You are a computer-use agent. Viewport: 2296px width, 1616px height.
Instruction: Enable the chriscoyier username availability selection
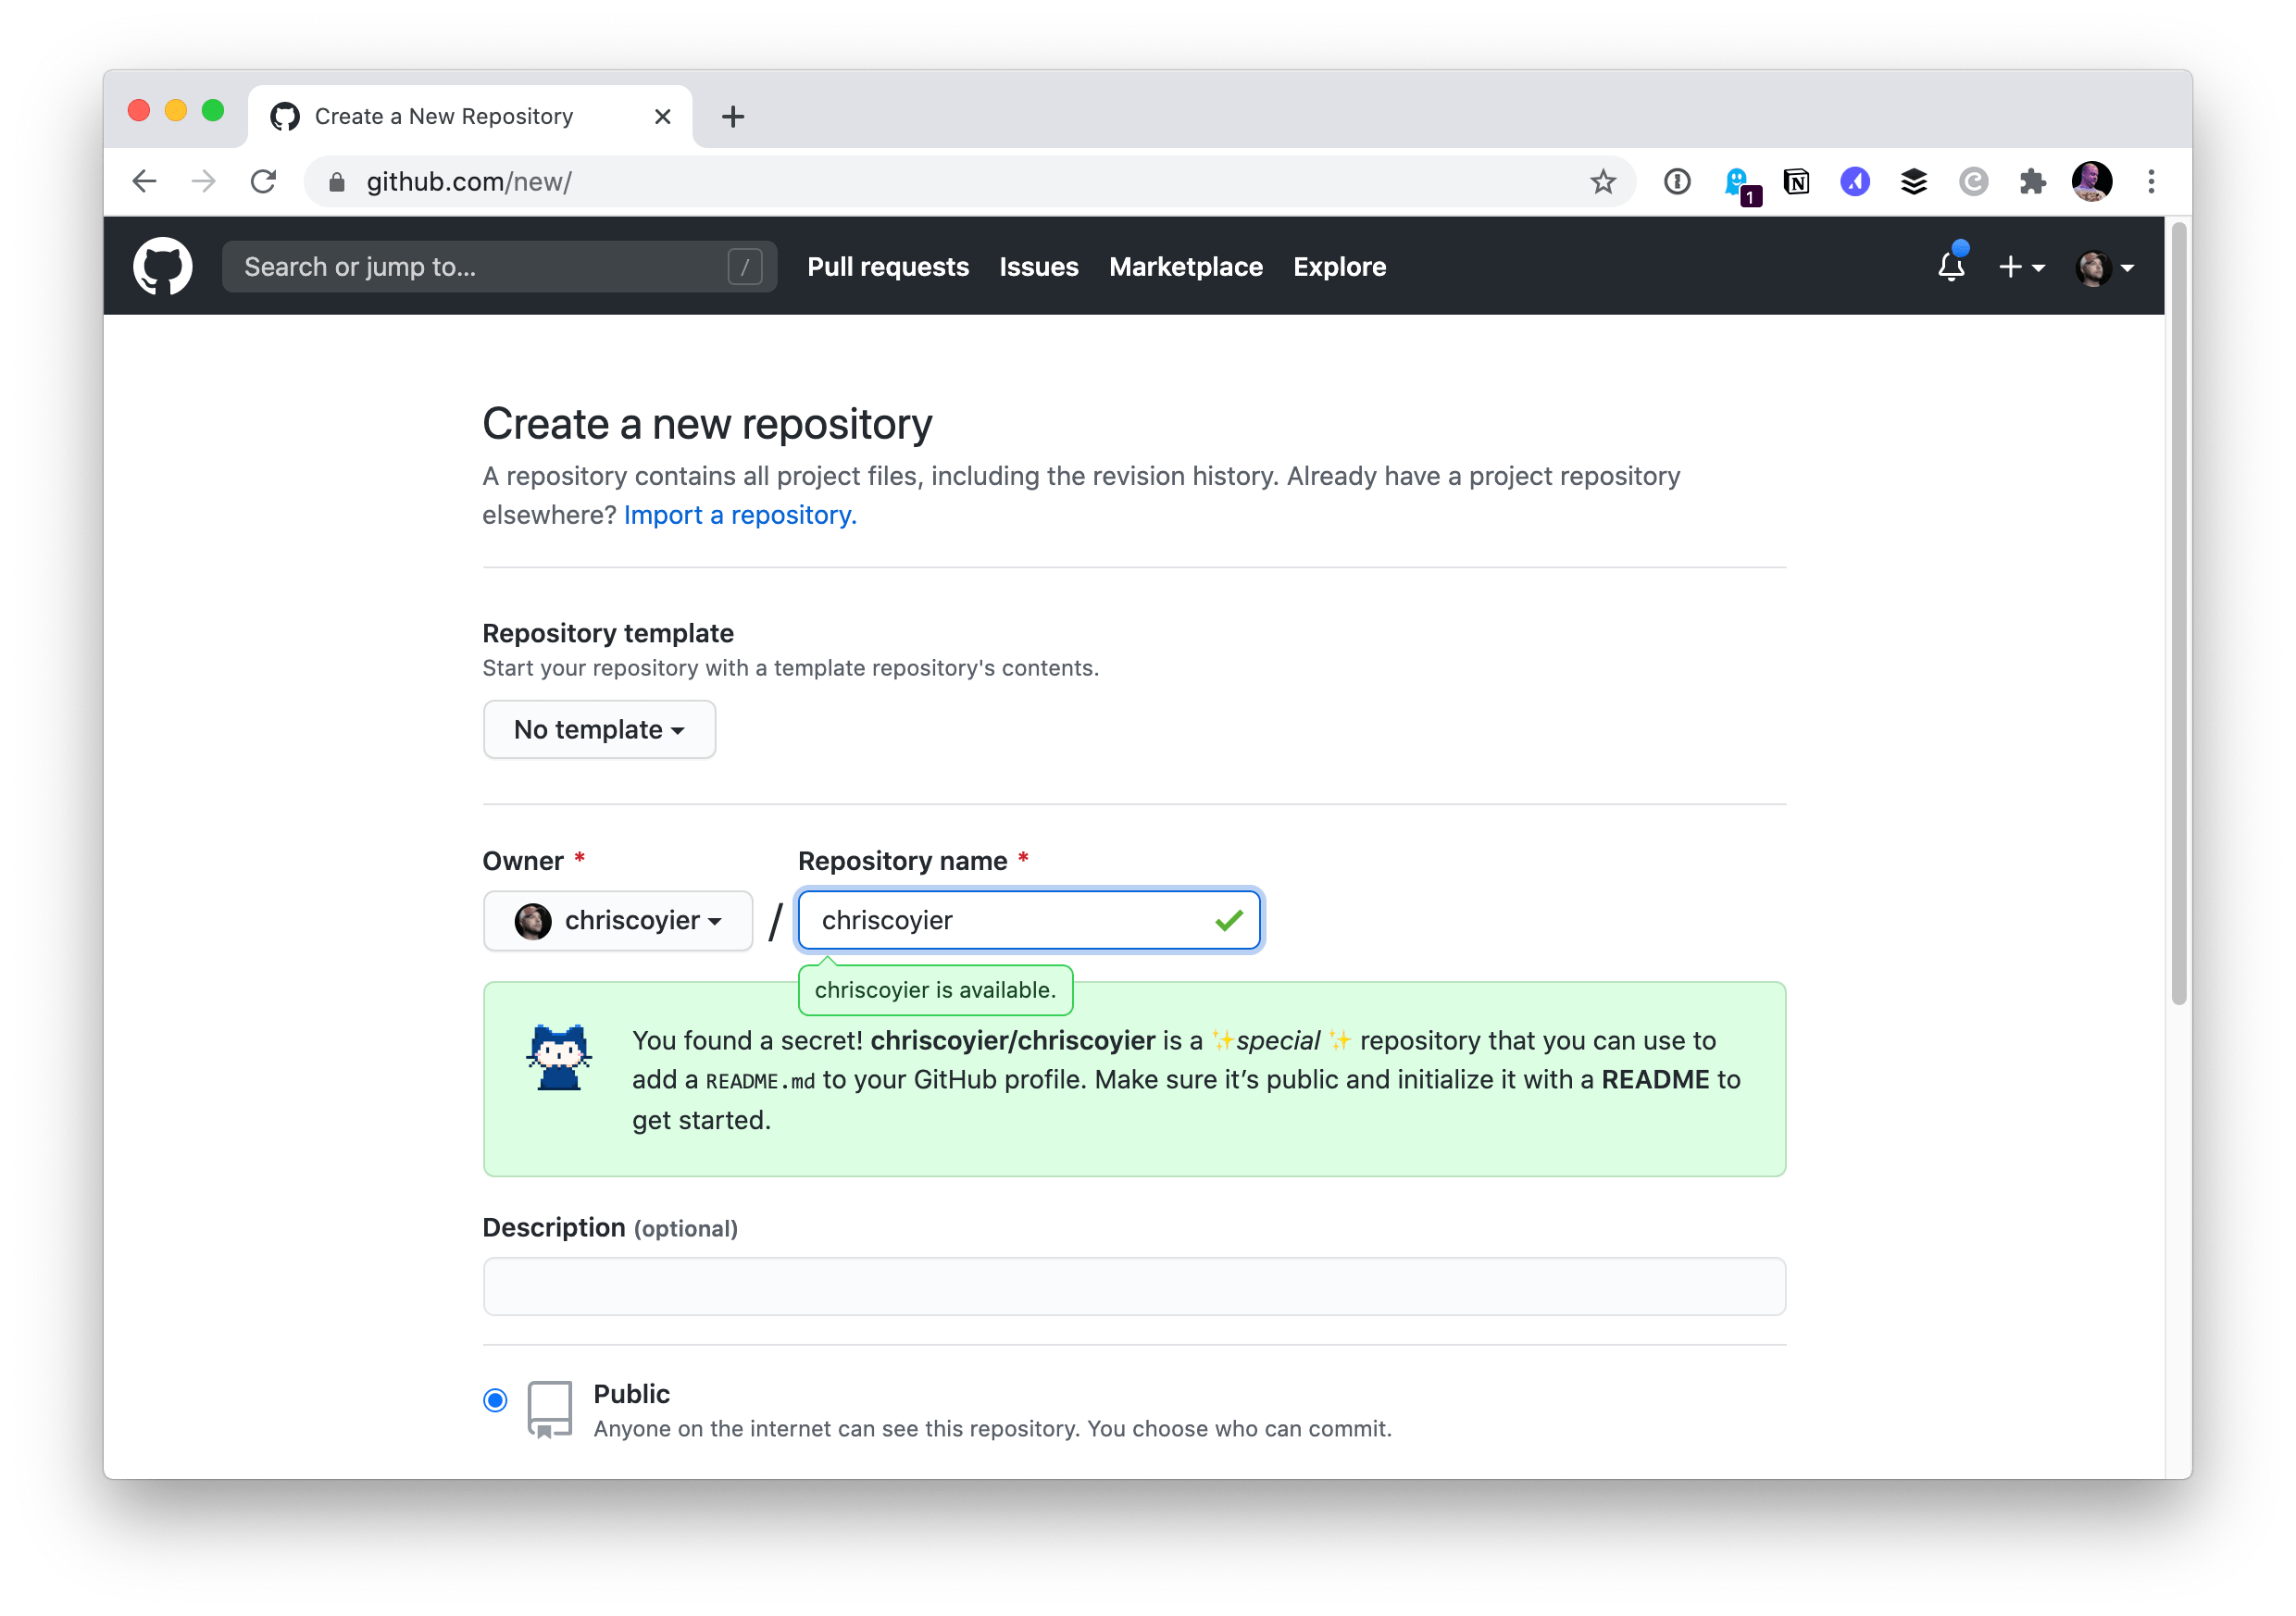click(x=936, y=990)
